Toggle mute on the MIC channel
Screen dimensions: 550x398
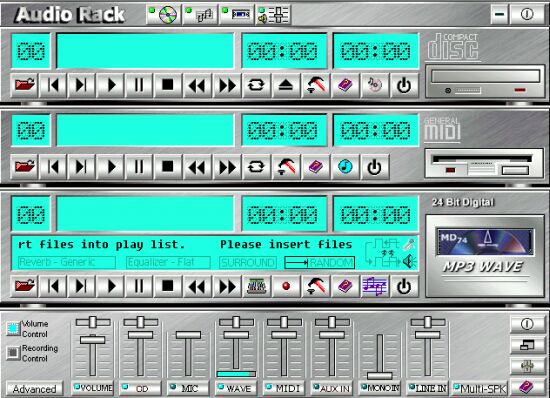pos(188,388)
